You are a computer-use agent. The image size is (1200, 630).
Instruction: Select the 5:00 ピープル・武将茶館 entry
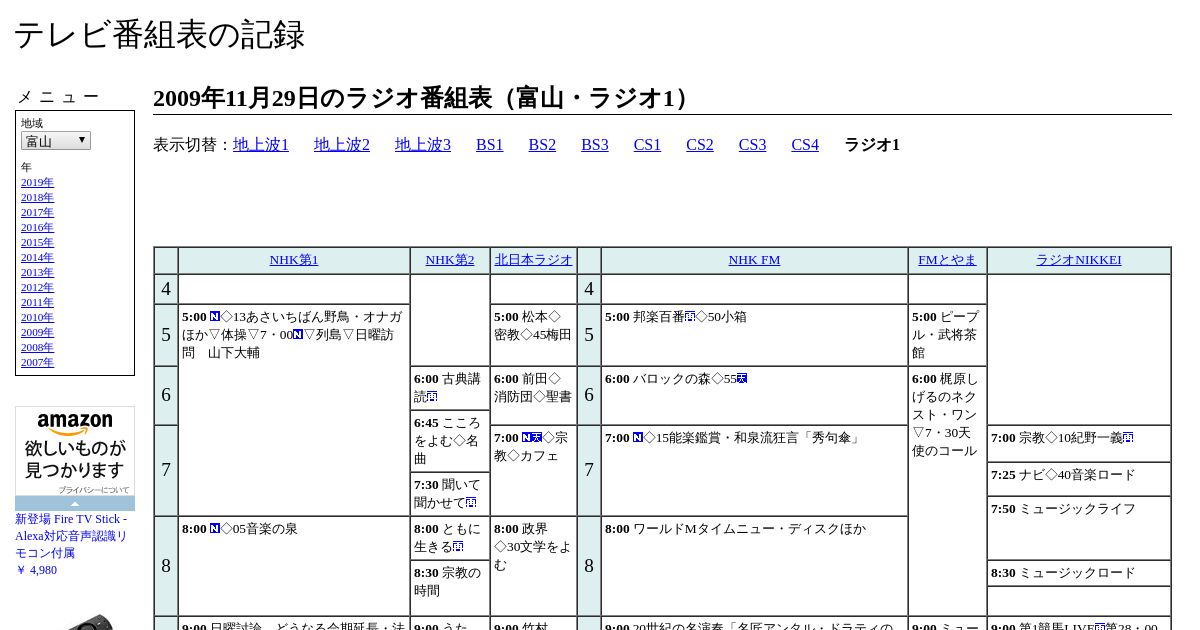coord(947,335)
